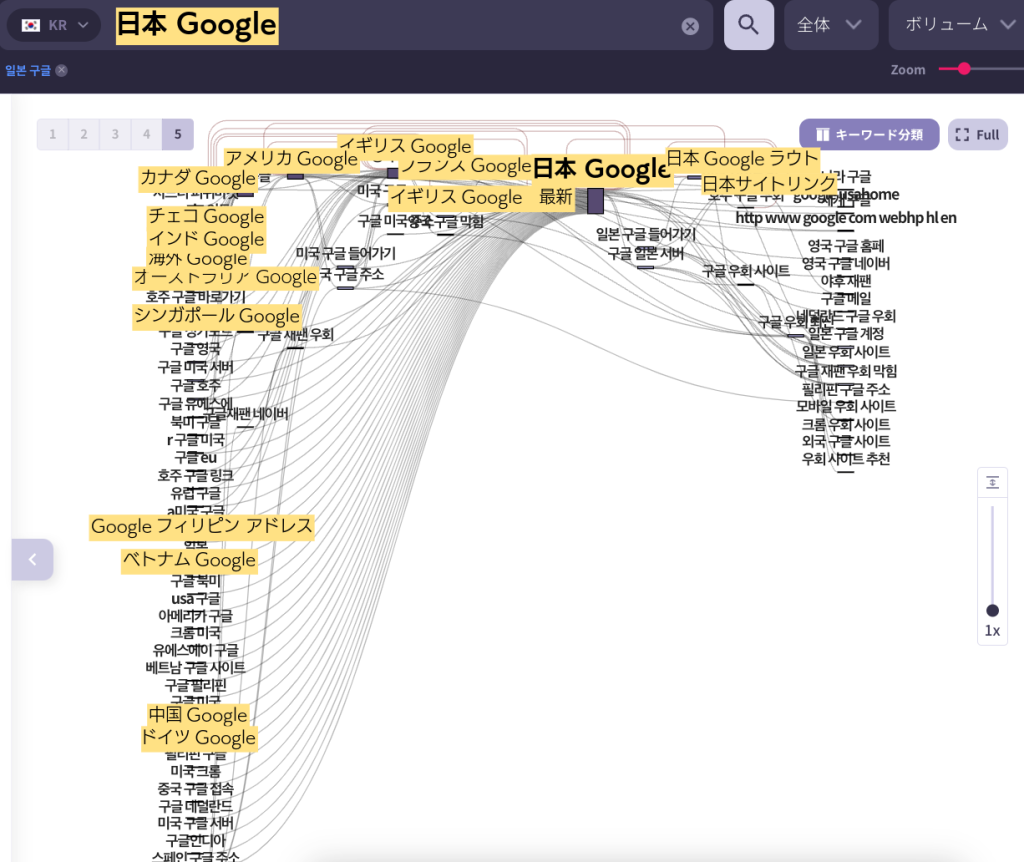
Task: Remove the 일본 구글 keyword tag
Action: click(61, 71)
